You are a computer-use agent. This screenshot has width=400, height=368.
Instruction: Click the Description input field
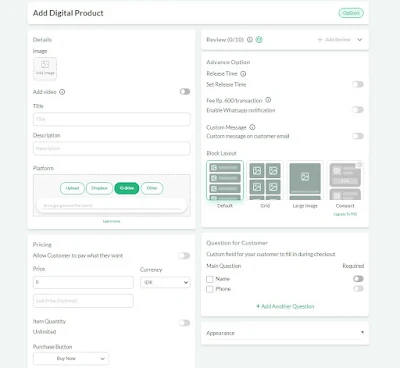(x=112, y=149)
